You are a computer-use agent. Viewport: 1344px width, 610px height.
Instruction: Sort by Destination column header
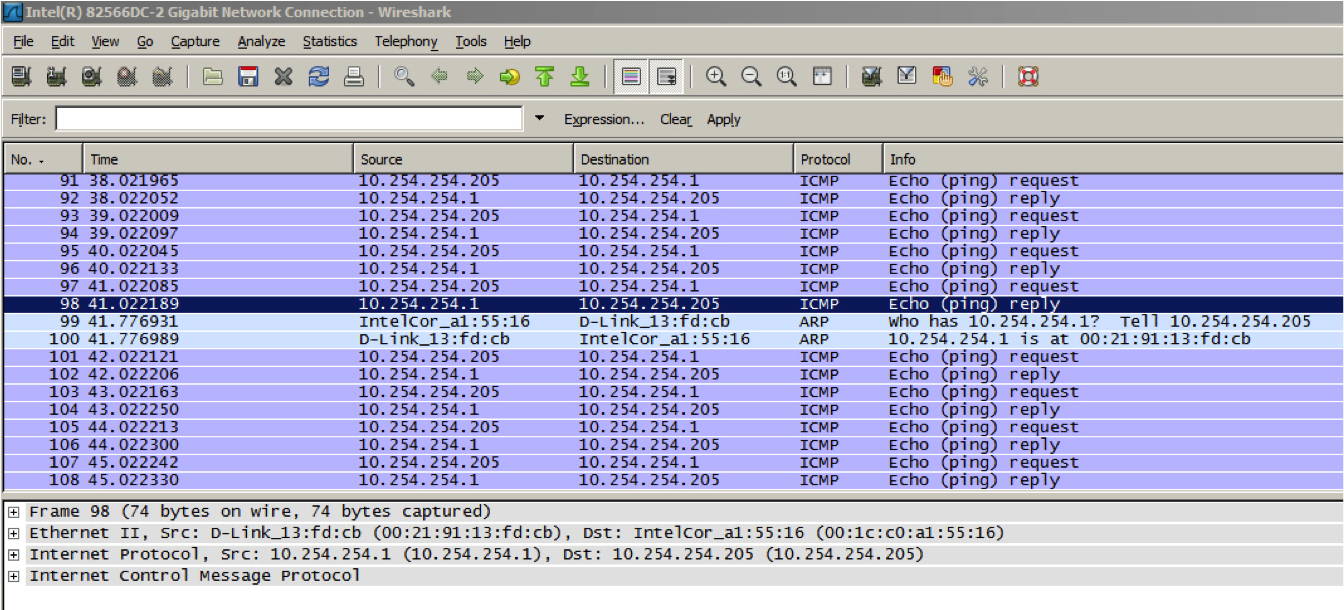[684, 159]
